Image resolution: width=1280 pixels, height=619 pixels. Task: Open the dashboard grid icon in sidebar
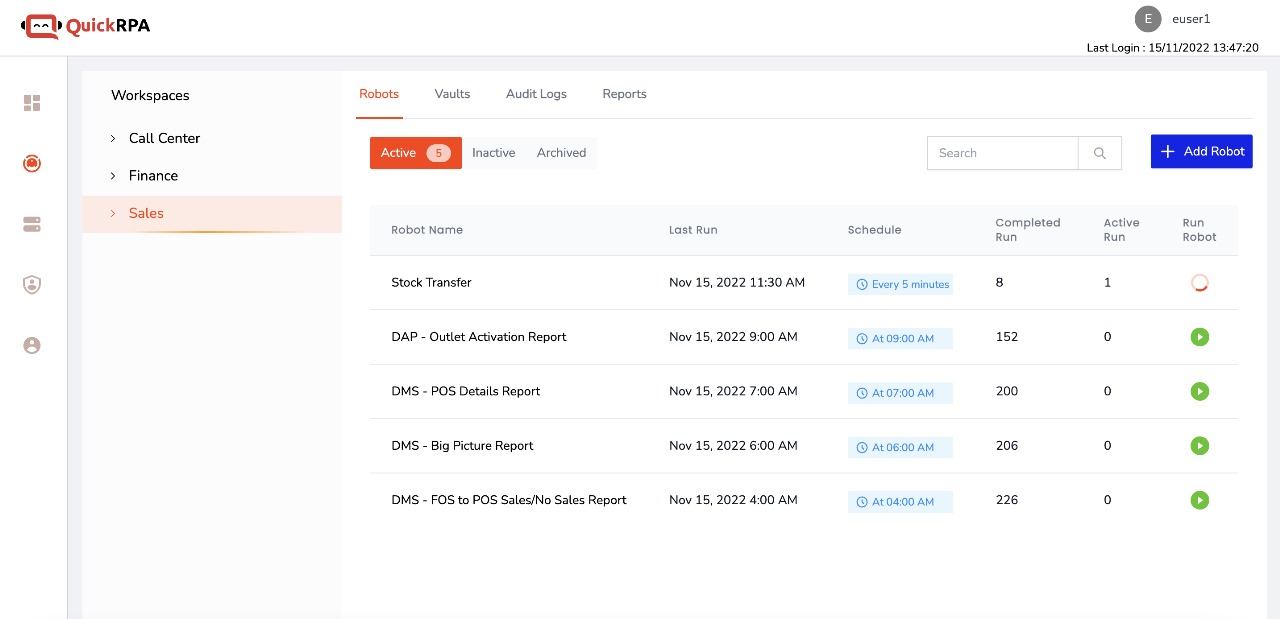tap(32, 103)
